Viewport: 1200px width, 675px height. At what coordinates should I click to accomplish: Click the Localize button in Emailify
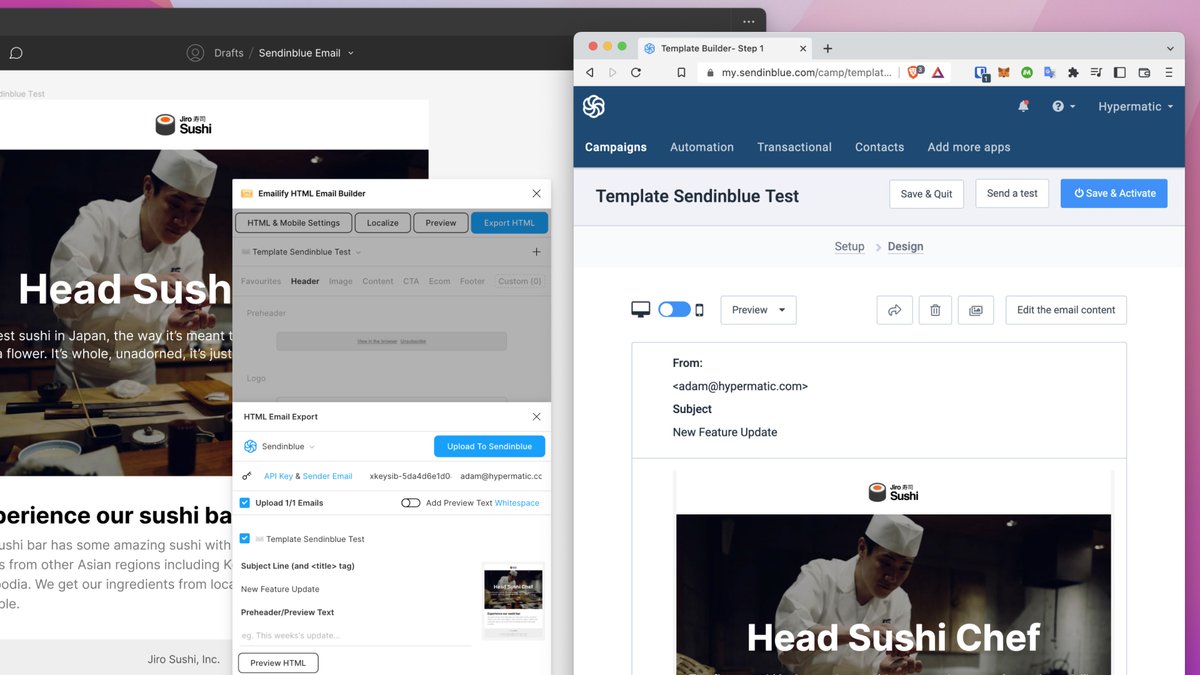tap(382, 223)
